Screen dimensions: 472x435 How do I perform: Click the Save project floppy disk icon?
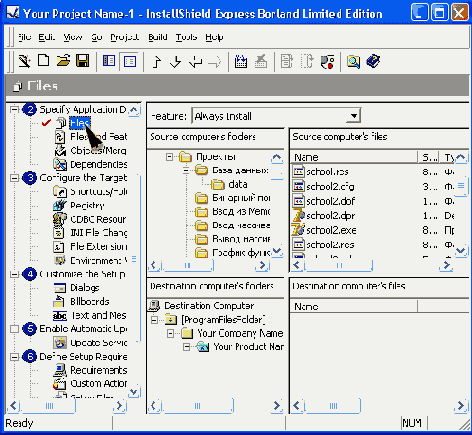tap(82, 61)
